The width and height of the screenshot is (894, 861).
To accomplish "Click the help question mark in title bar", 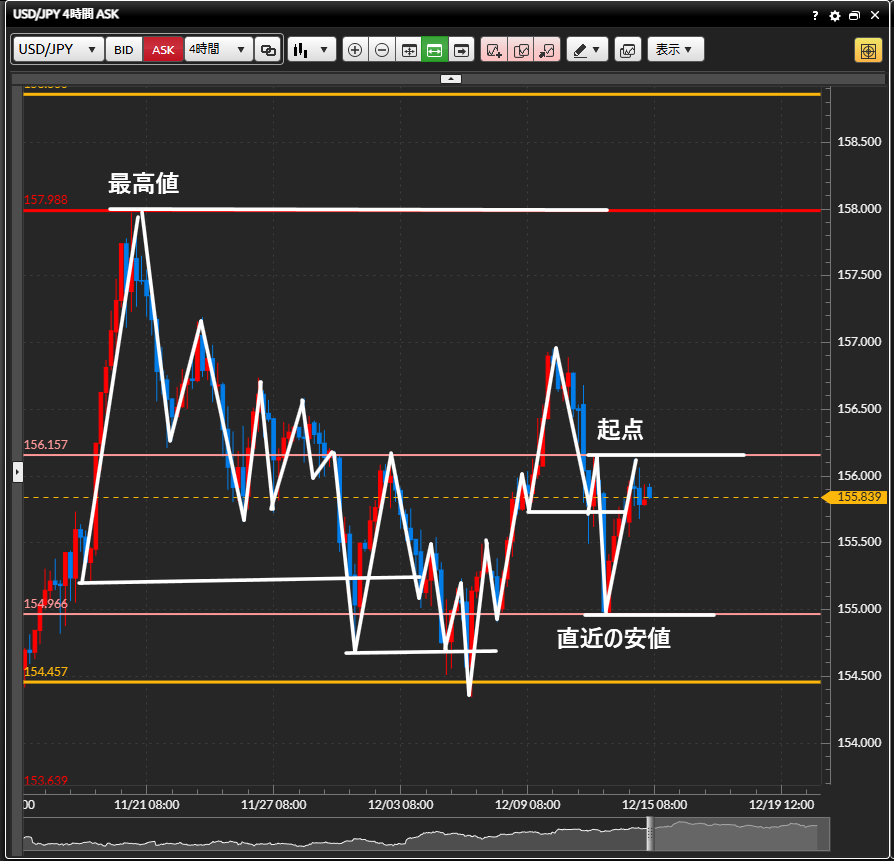I will tap(815, 16).
